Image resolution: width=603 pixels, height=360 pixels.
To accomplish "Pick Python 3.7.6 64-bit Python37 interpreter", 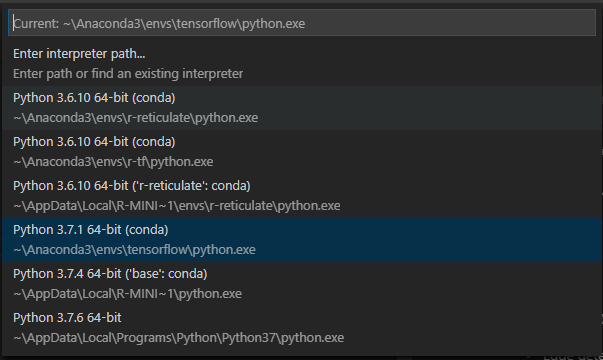I will [302, 328].
